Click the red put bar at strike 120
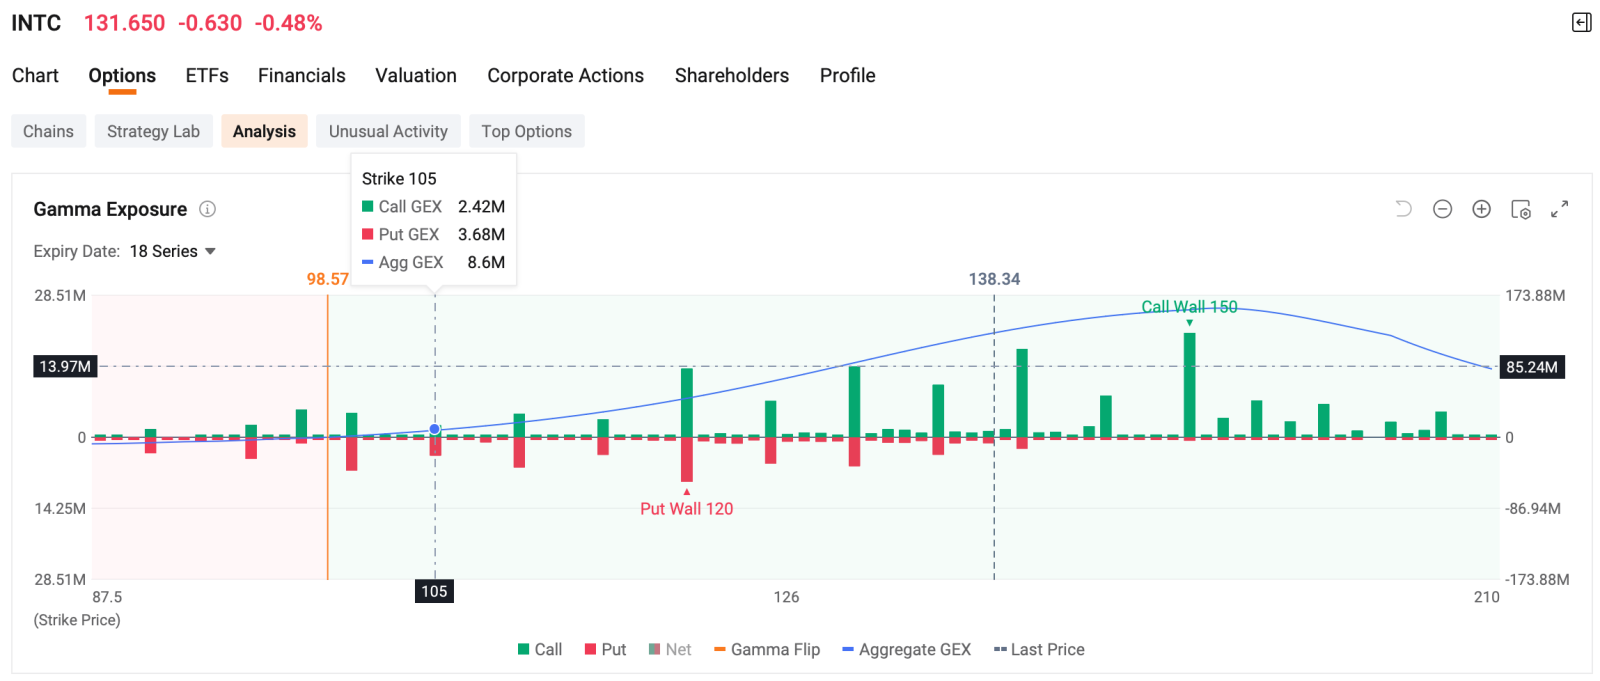The height and width of the screenshot is (681, 1600). point(687,460)
